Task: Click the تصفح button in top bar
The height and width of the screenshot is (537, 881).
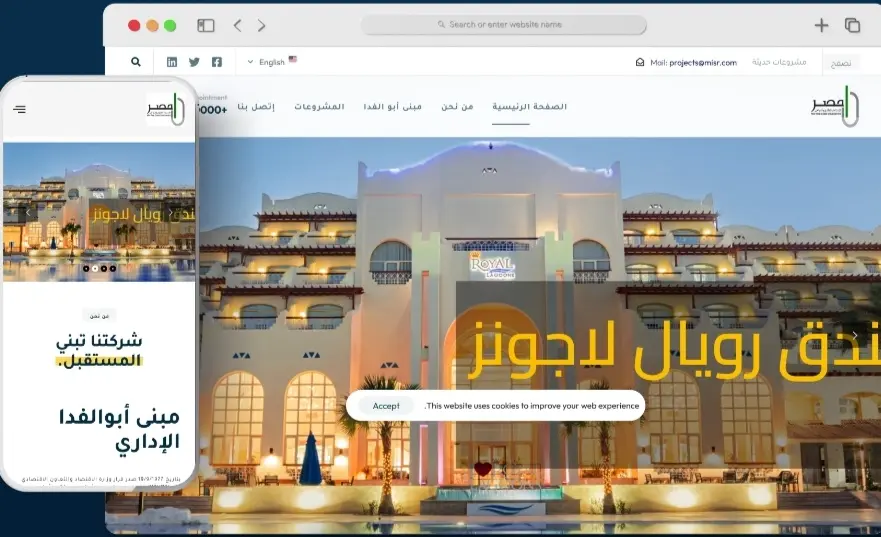Action: click(x=841, y=63)
